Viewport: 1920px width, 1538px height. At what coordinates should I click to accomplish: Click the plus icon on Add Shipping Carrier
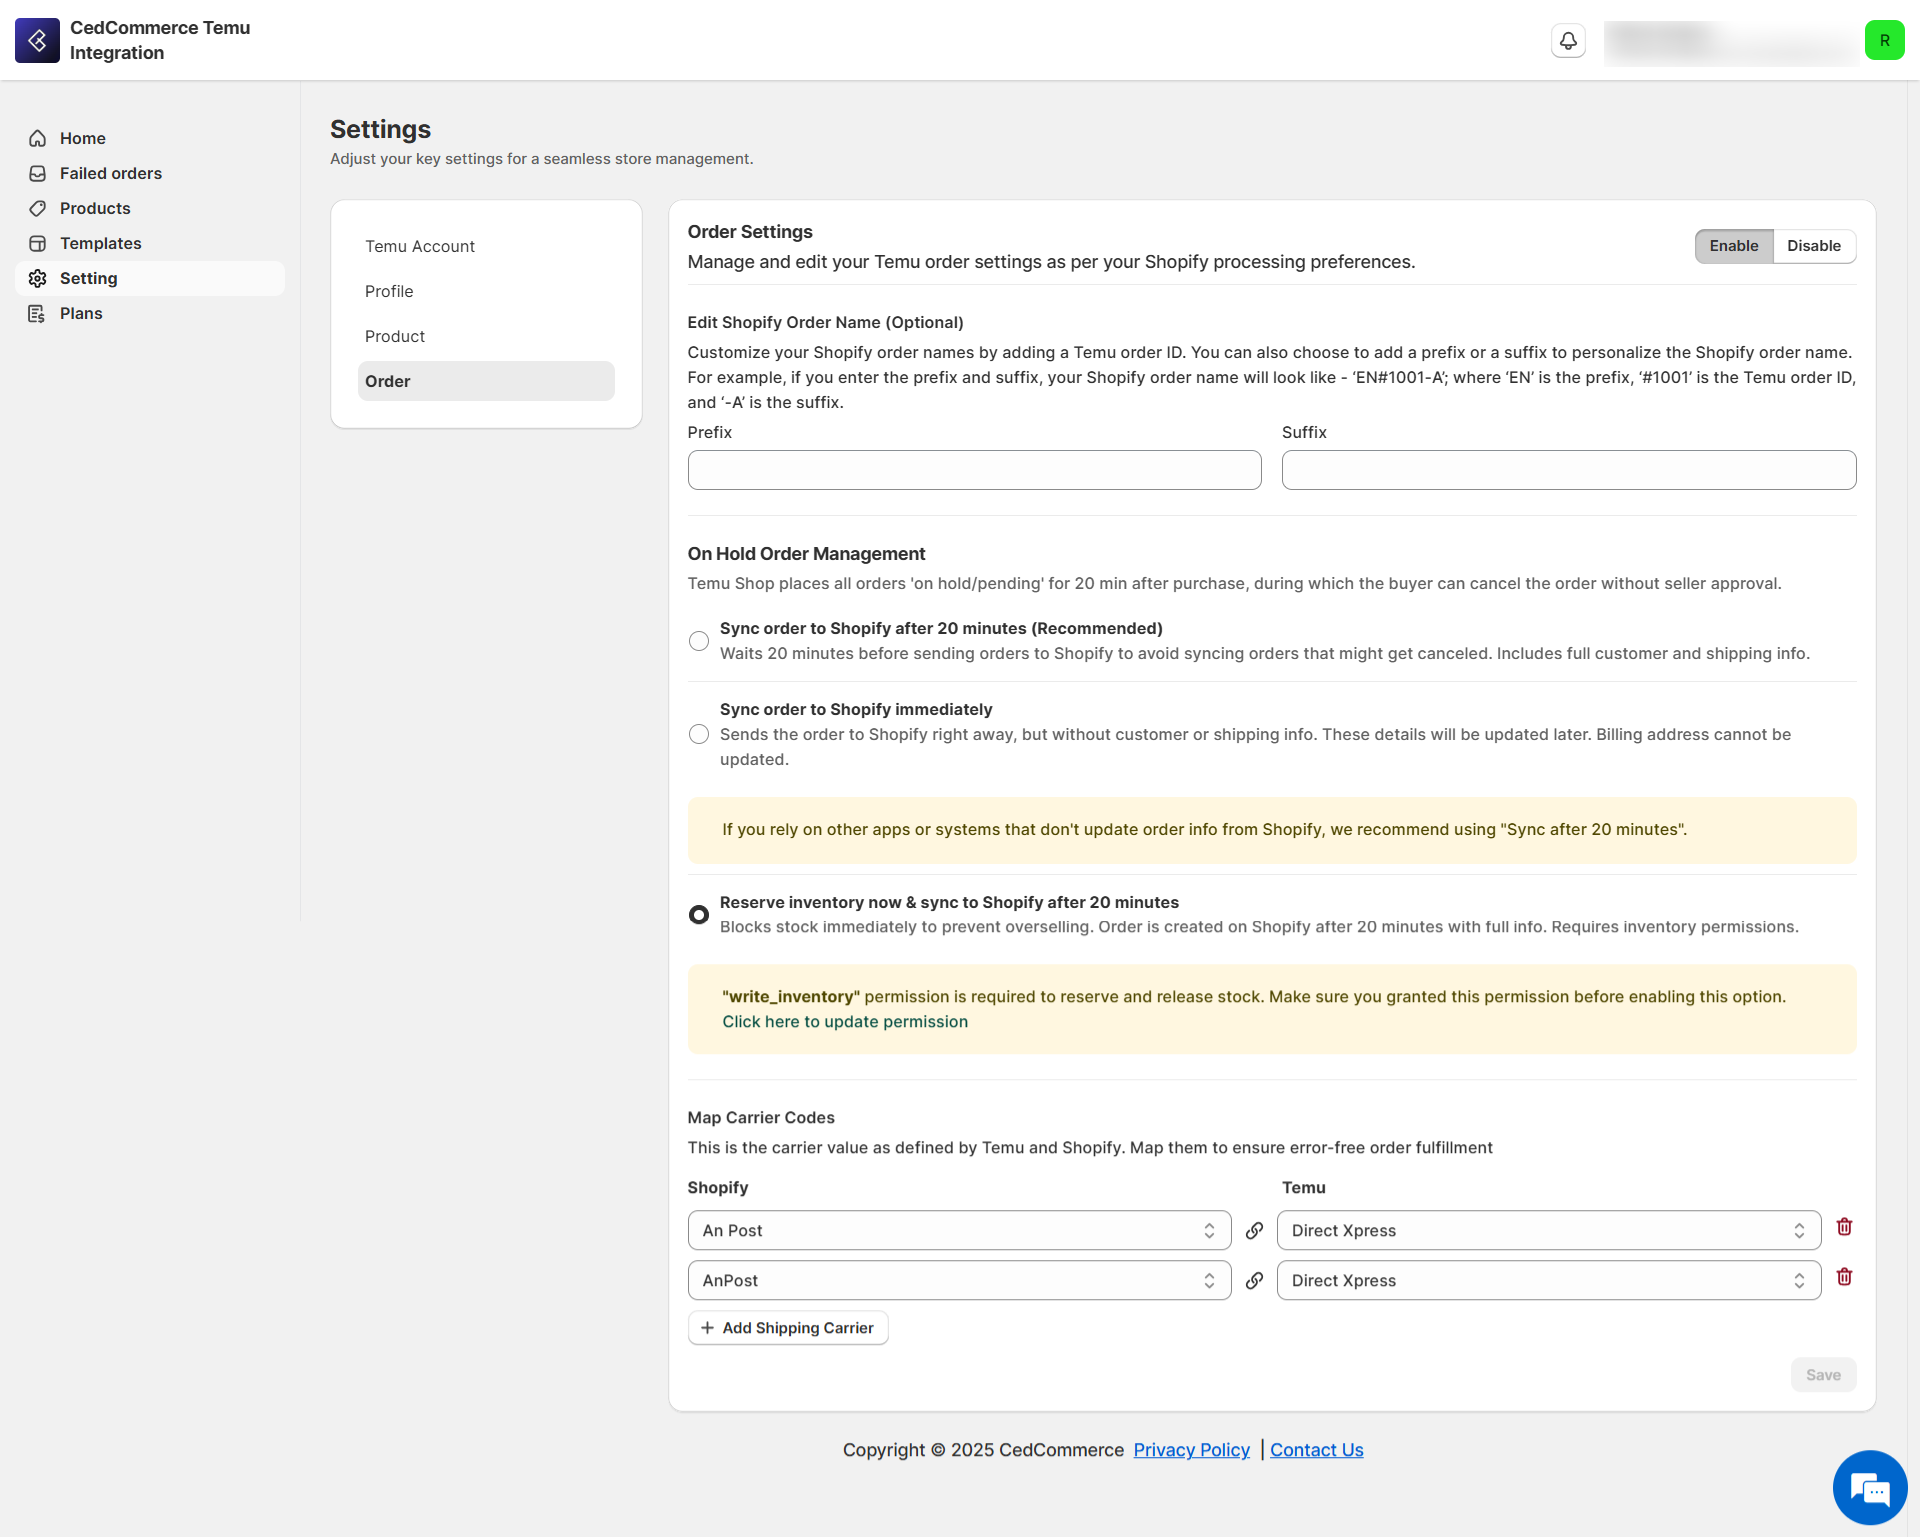point(707,1328)
